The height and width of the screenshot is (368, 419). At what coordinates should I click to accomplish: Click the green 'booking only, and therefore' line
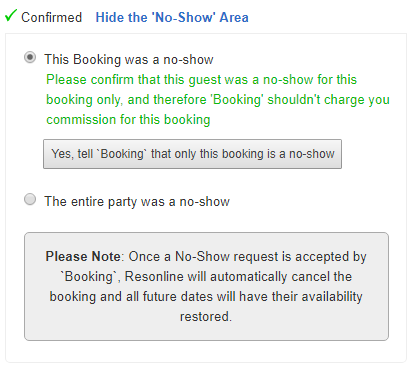tap(126, 100)
